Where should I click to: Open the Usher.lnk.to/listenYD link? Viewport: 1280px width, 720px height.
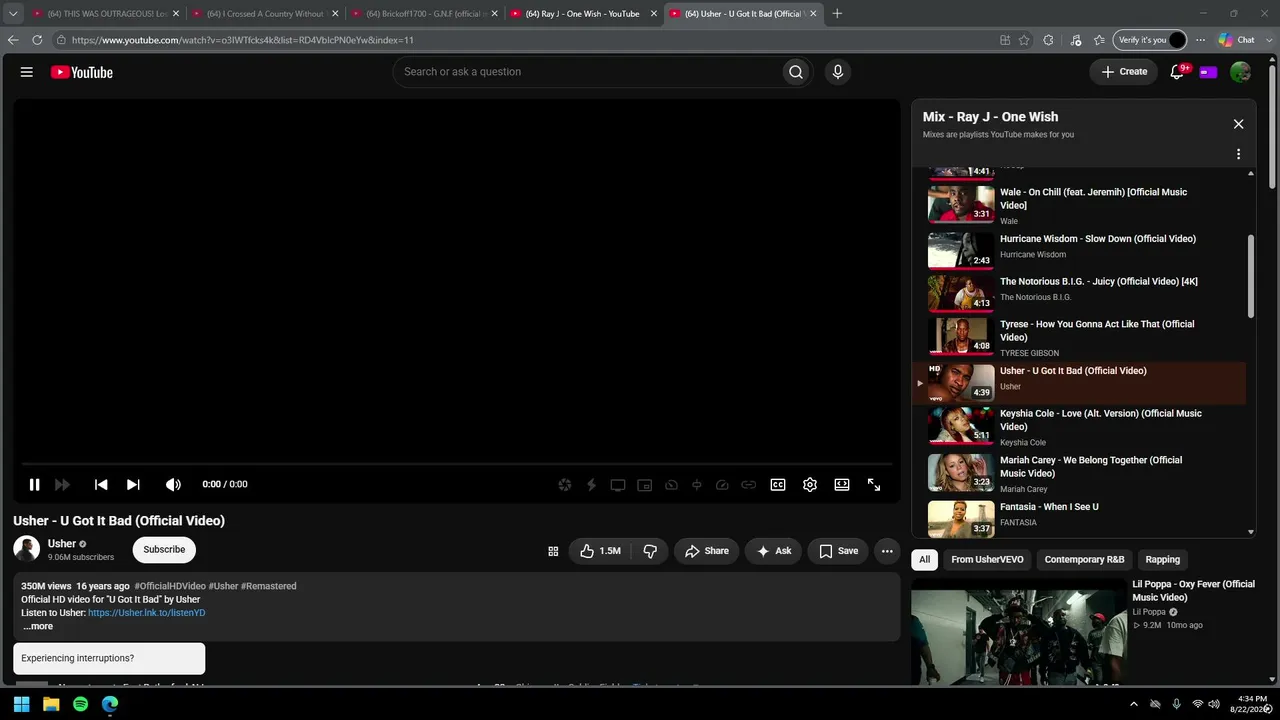point(147,613)
